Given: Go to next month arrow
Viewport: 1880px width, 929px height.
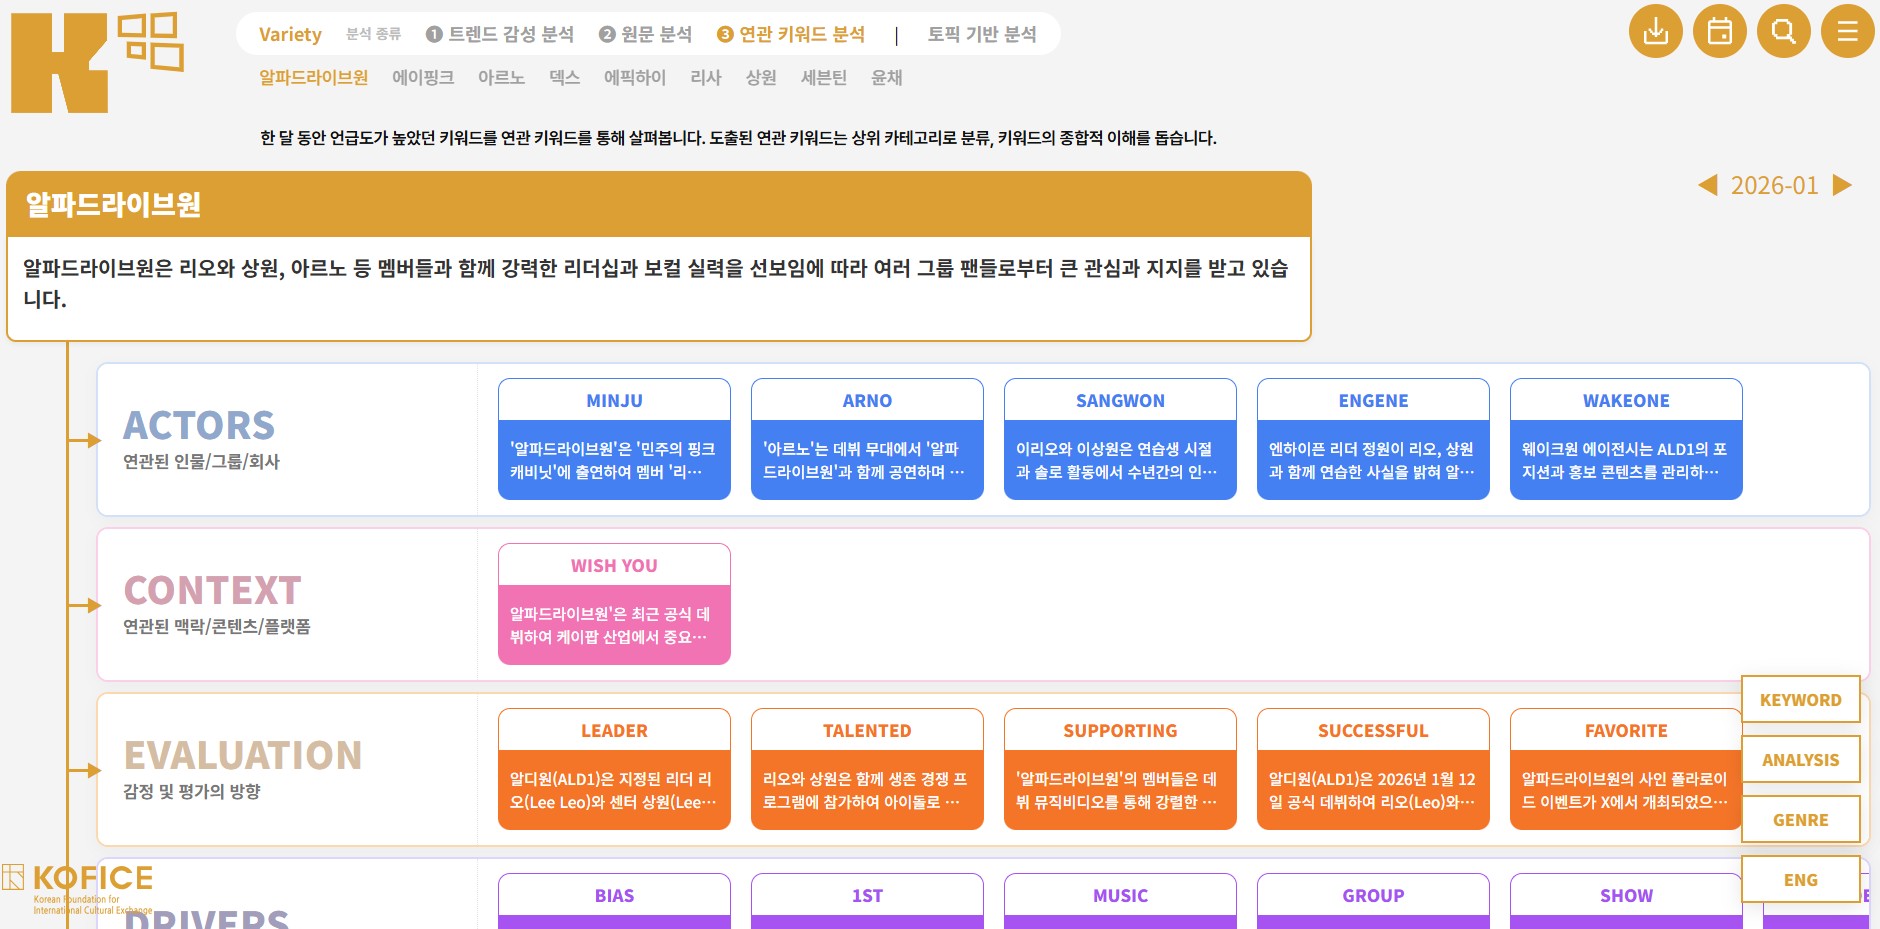Looking at the screenshot, I should pos(1842,185).
